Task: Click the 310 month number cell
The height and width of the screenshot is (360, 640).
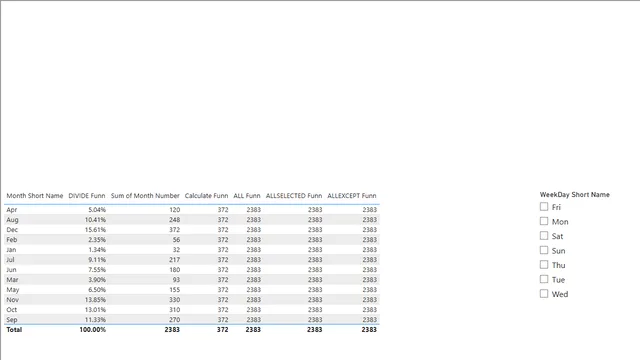Action: coord(174,310)
